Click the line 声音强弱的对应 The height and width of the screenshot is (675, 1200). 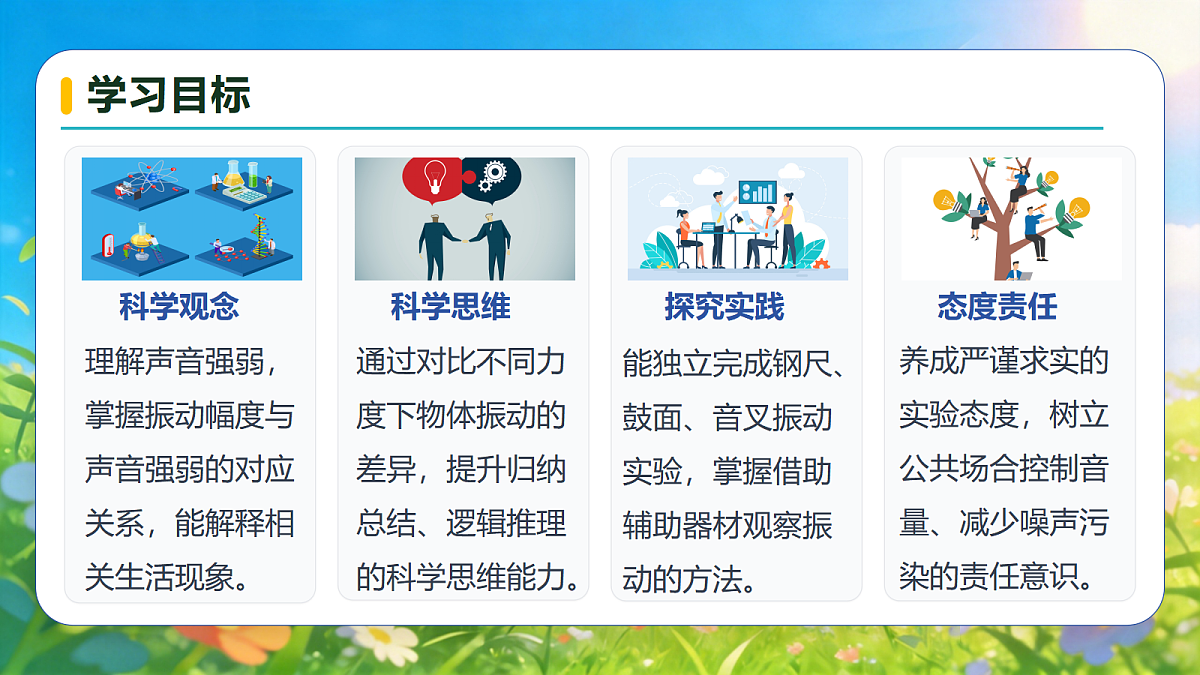pyautogui.click(x=189, y=469)
